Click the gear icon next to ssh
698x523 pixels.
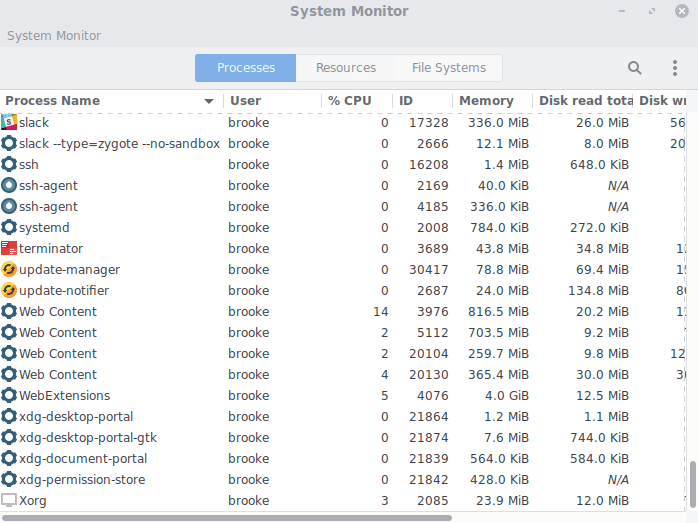coord(9,164)
